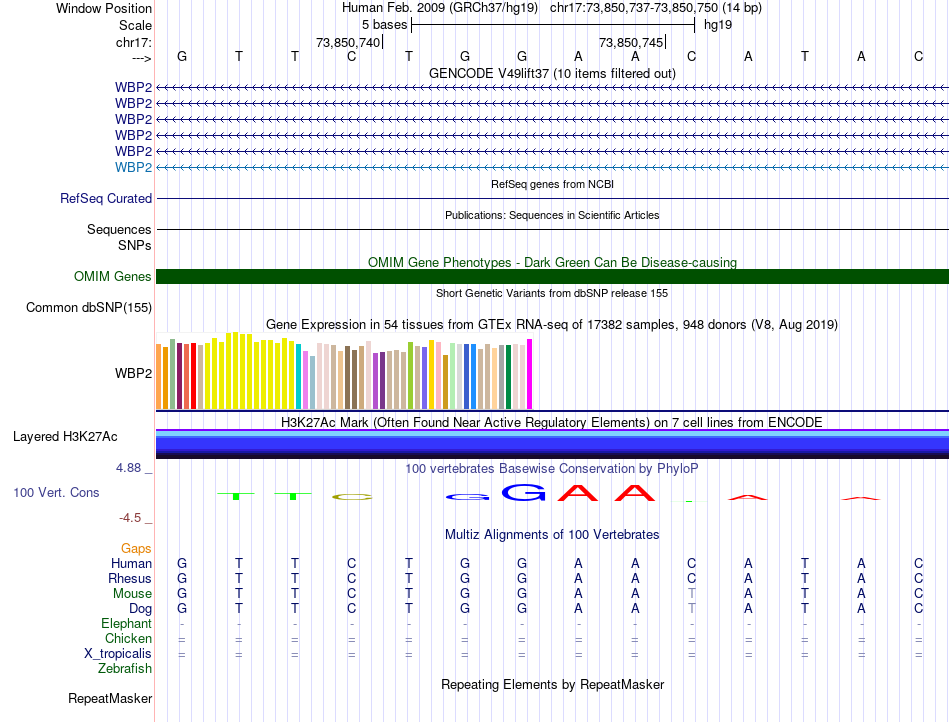Screen dimensions: 950x722
Task: Click the blue H3K27Ac signal band
Action: (552, 444)
